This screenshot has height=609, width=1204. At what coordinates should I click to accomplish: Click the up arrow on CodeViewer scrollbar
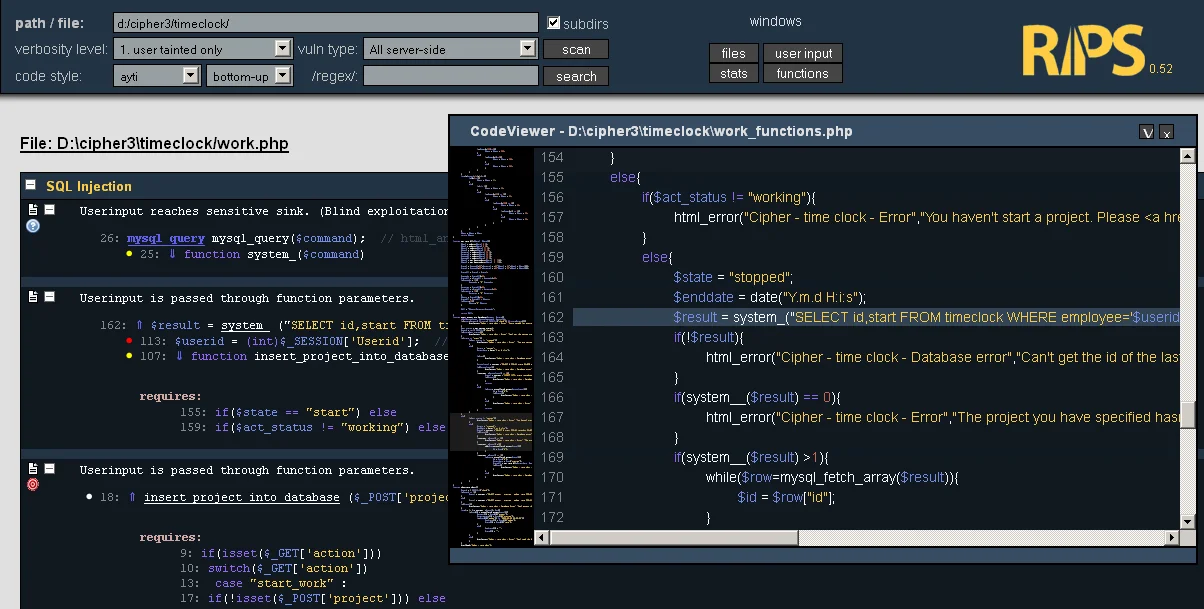point(1188,155)
